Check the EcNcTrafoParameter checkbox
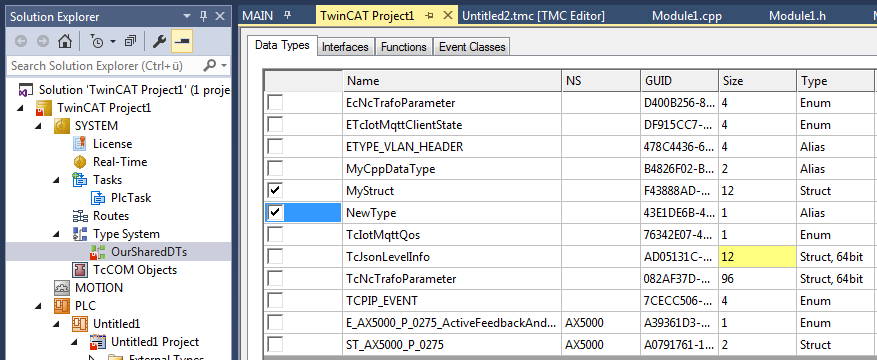 (275, 103)
